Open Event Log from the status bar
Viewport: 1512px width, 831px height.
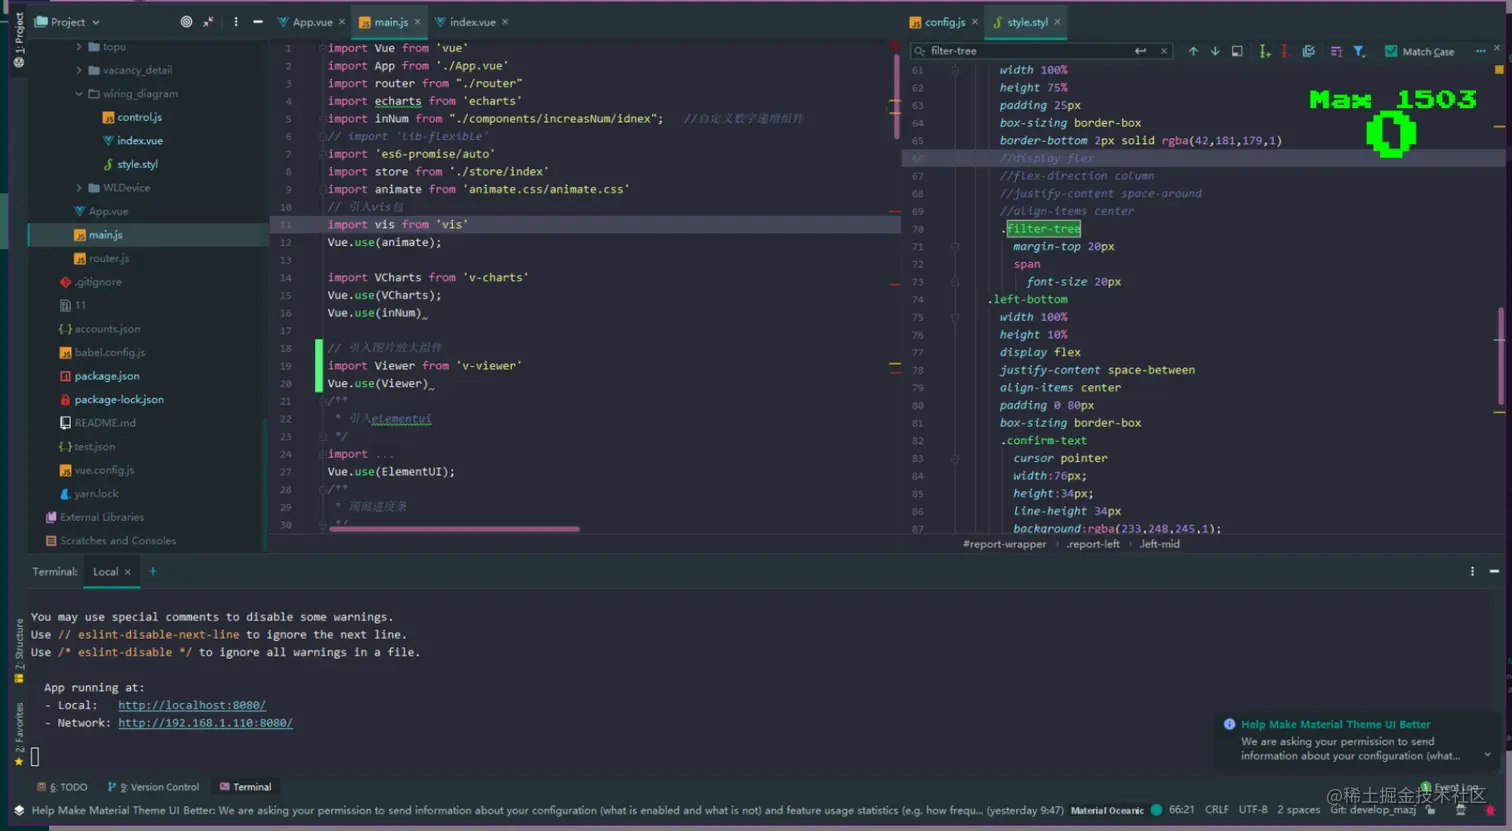(x=1452, y=788)
